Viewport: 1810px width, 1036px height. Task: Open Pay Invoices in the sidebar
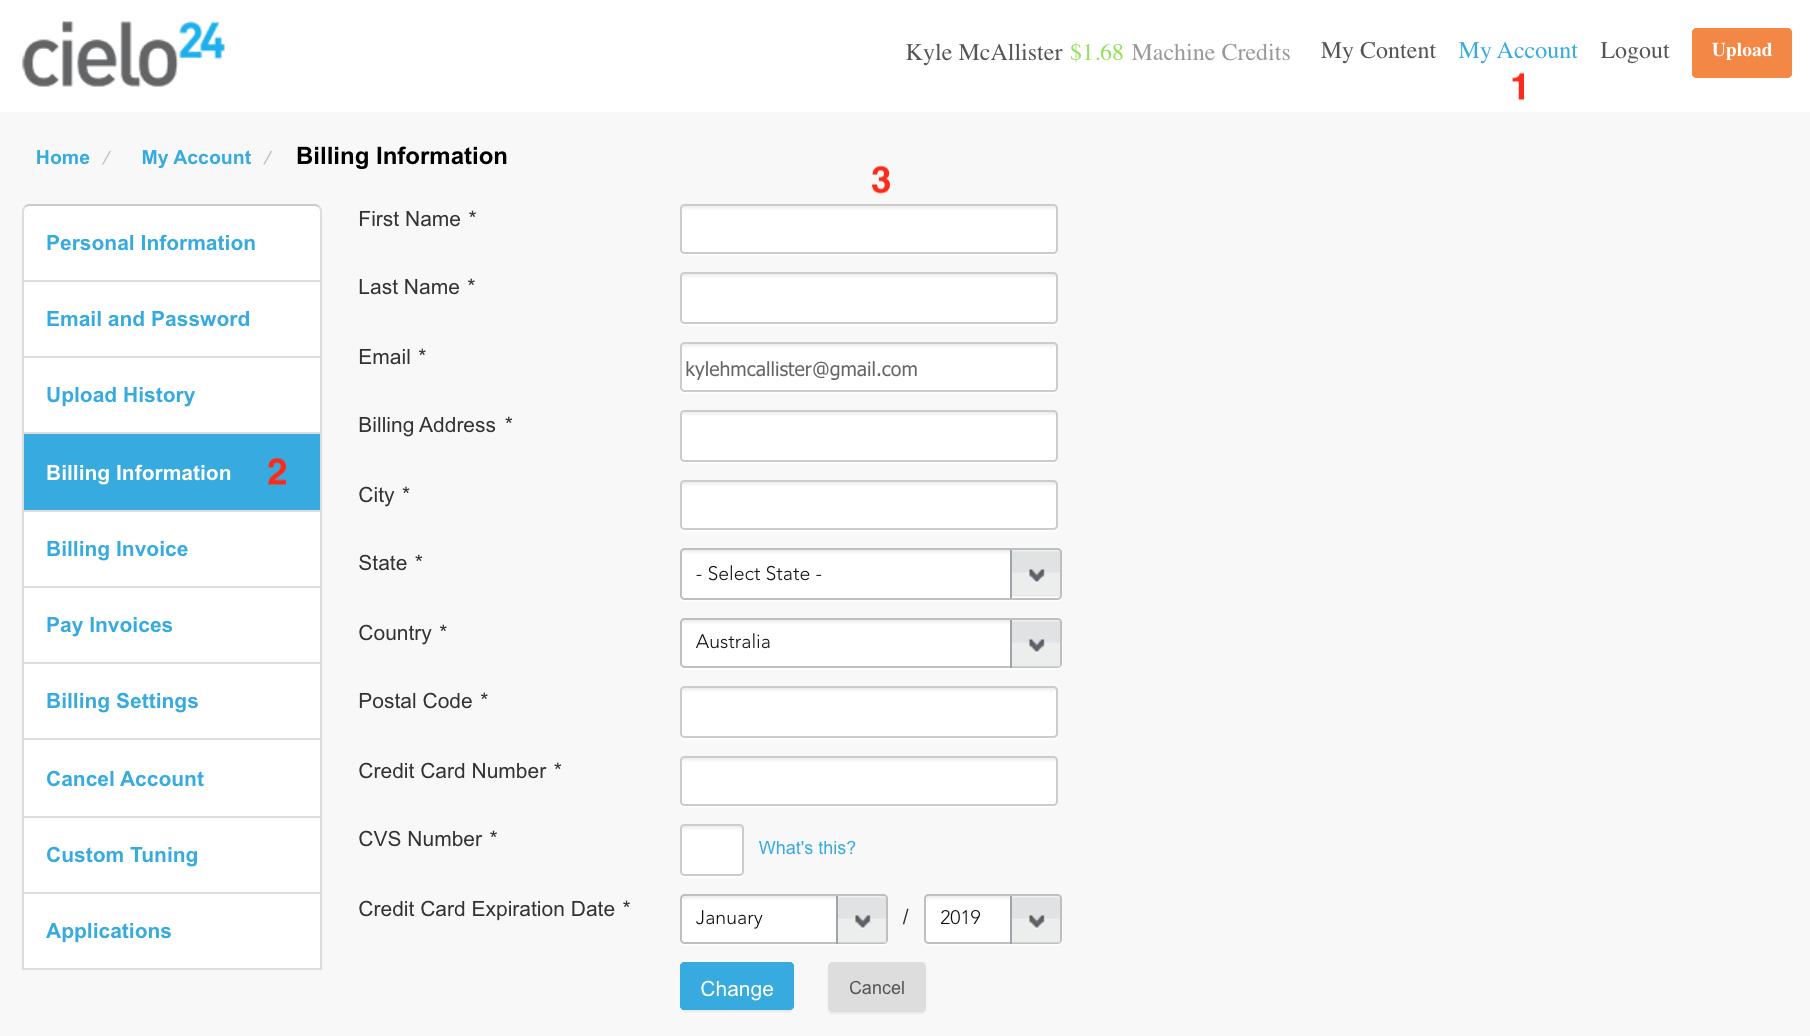coord(172,625)
